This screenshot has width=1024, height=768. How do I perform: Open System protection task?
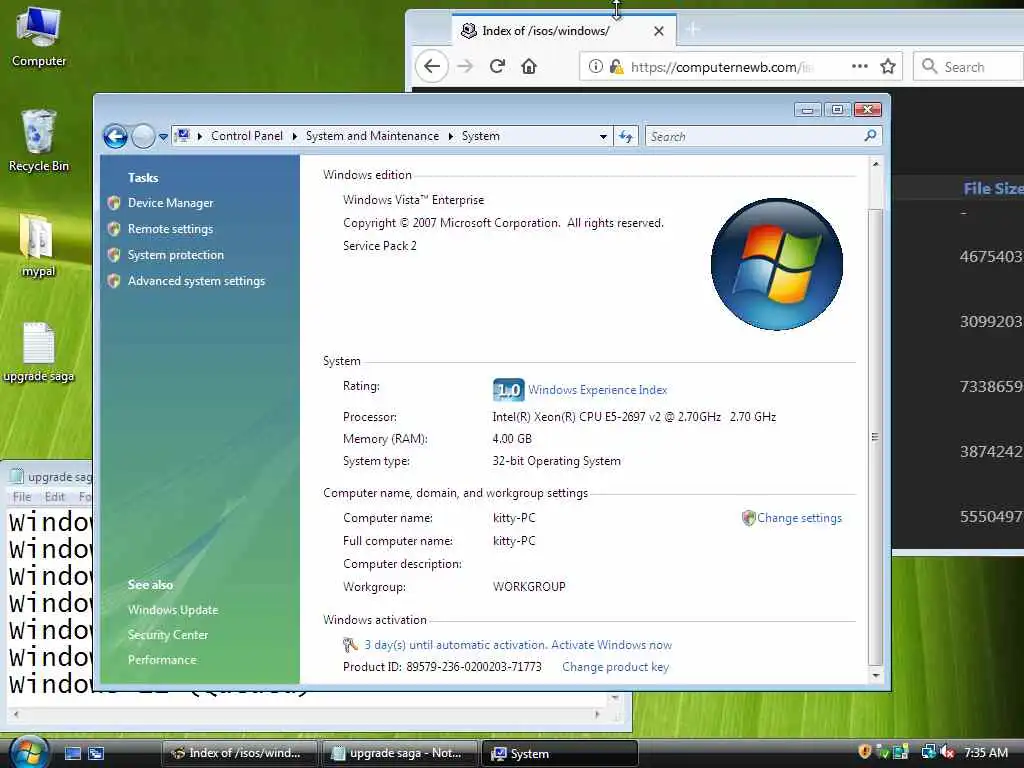[176, 255]
